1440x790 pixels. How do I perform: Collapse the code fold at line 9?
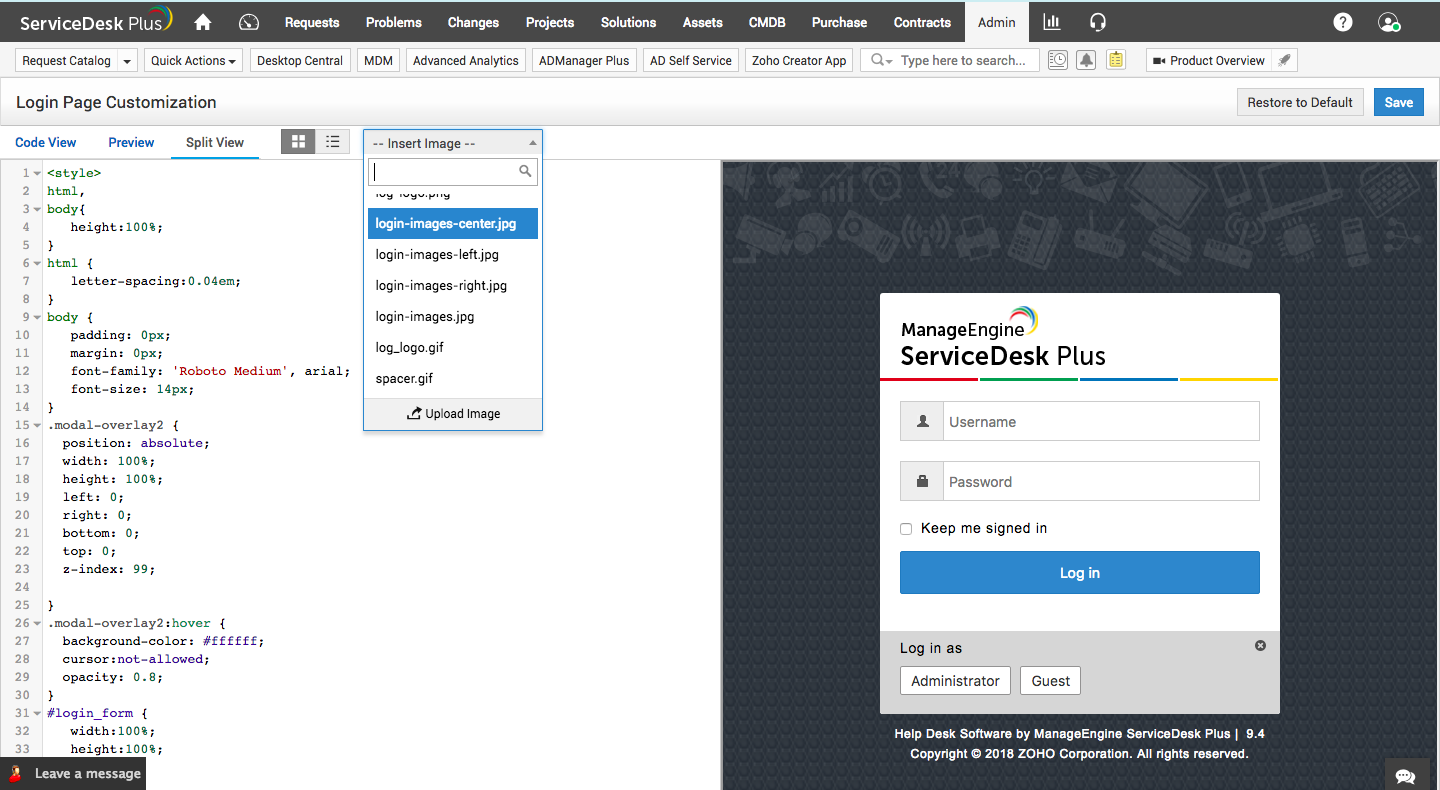[38, 317]
